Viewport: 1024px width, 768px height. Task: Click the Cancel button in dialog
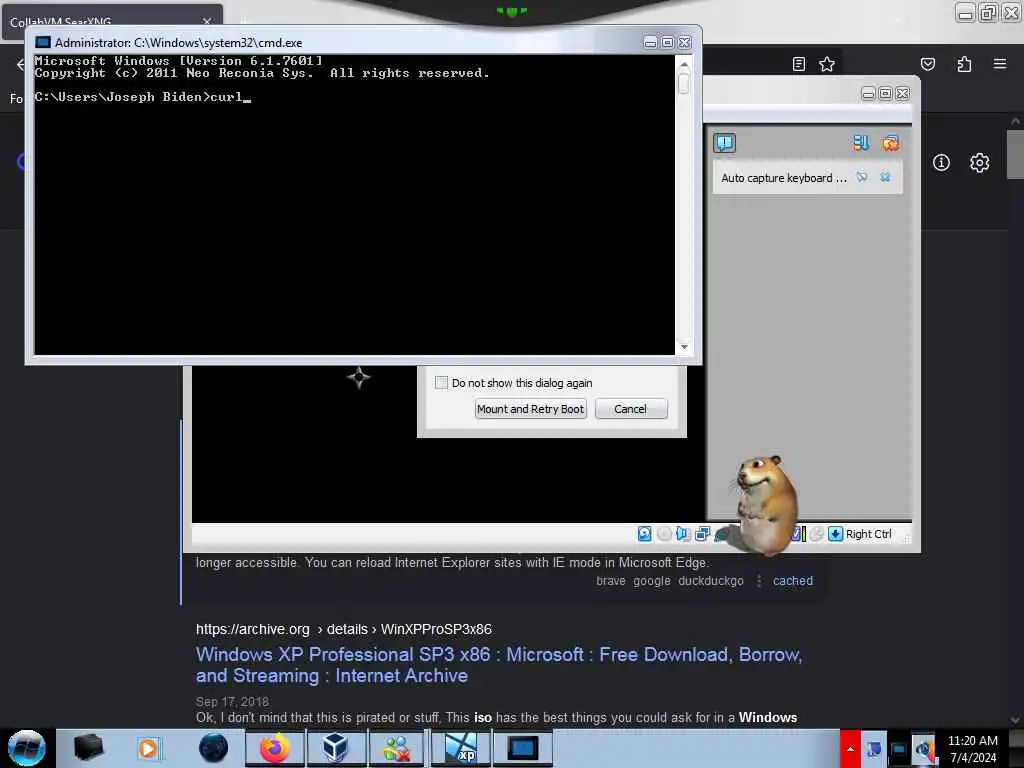631,409
